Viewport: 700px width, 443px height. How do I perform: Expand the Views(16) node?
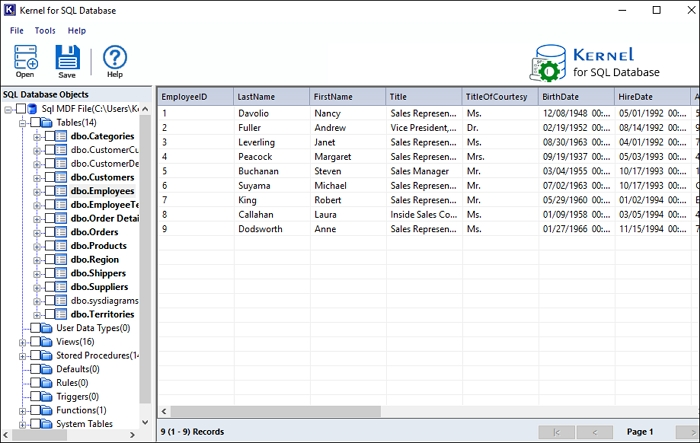point(22,343)
